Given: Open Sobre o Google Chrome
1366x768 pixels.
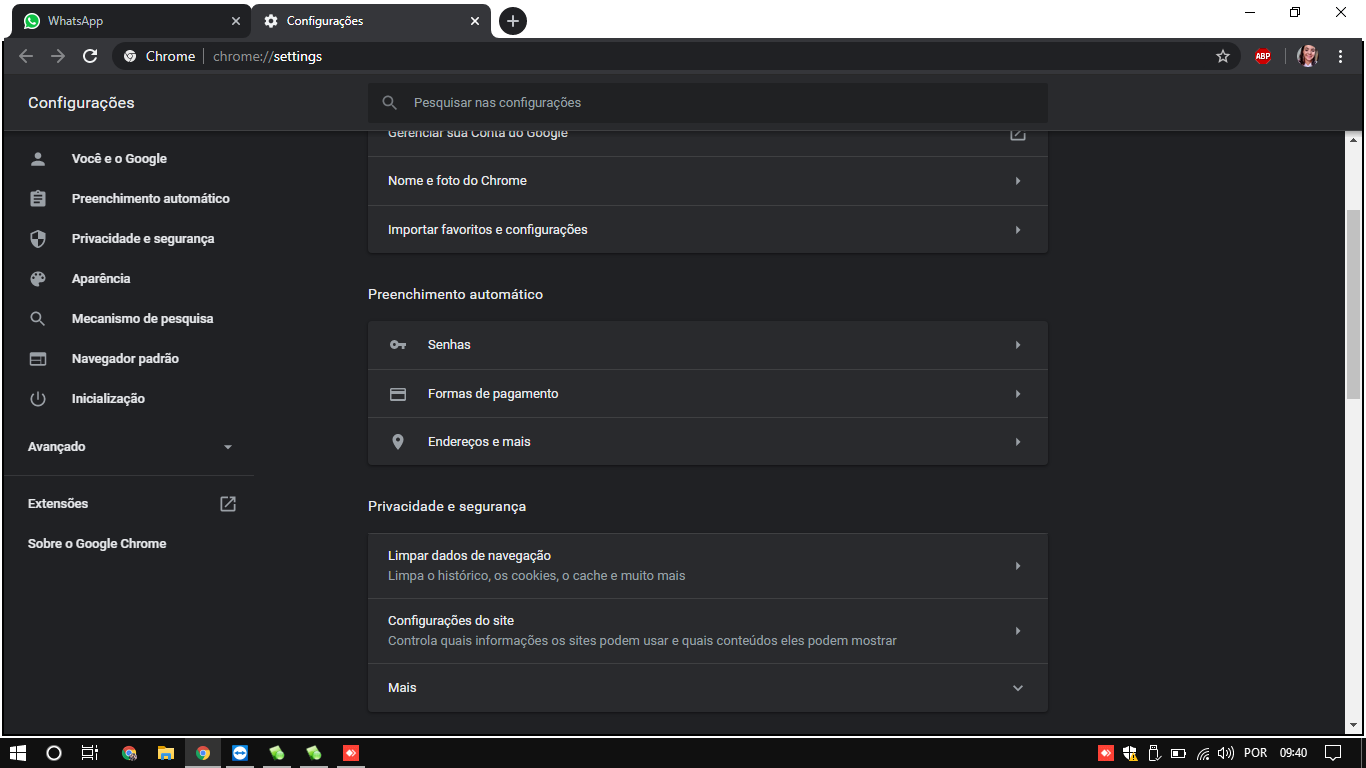Looking at the screenshot, I should (x=97, y=544).
